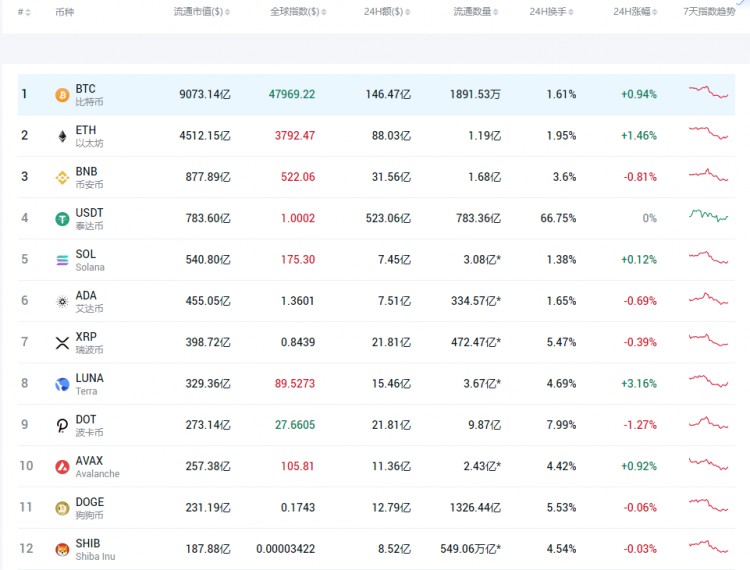This screenshot has width=750, height=570.
Task: Click LUNA 24H change +3.16%
Action: click(639, 384)
